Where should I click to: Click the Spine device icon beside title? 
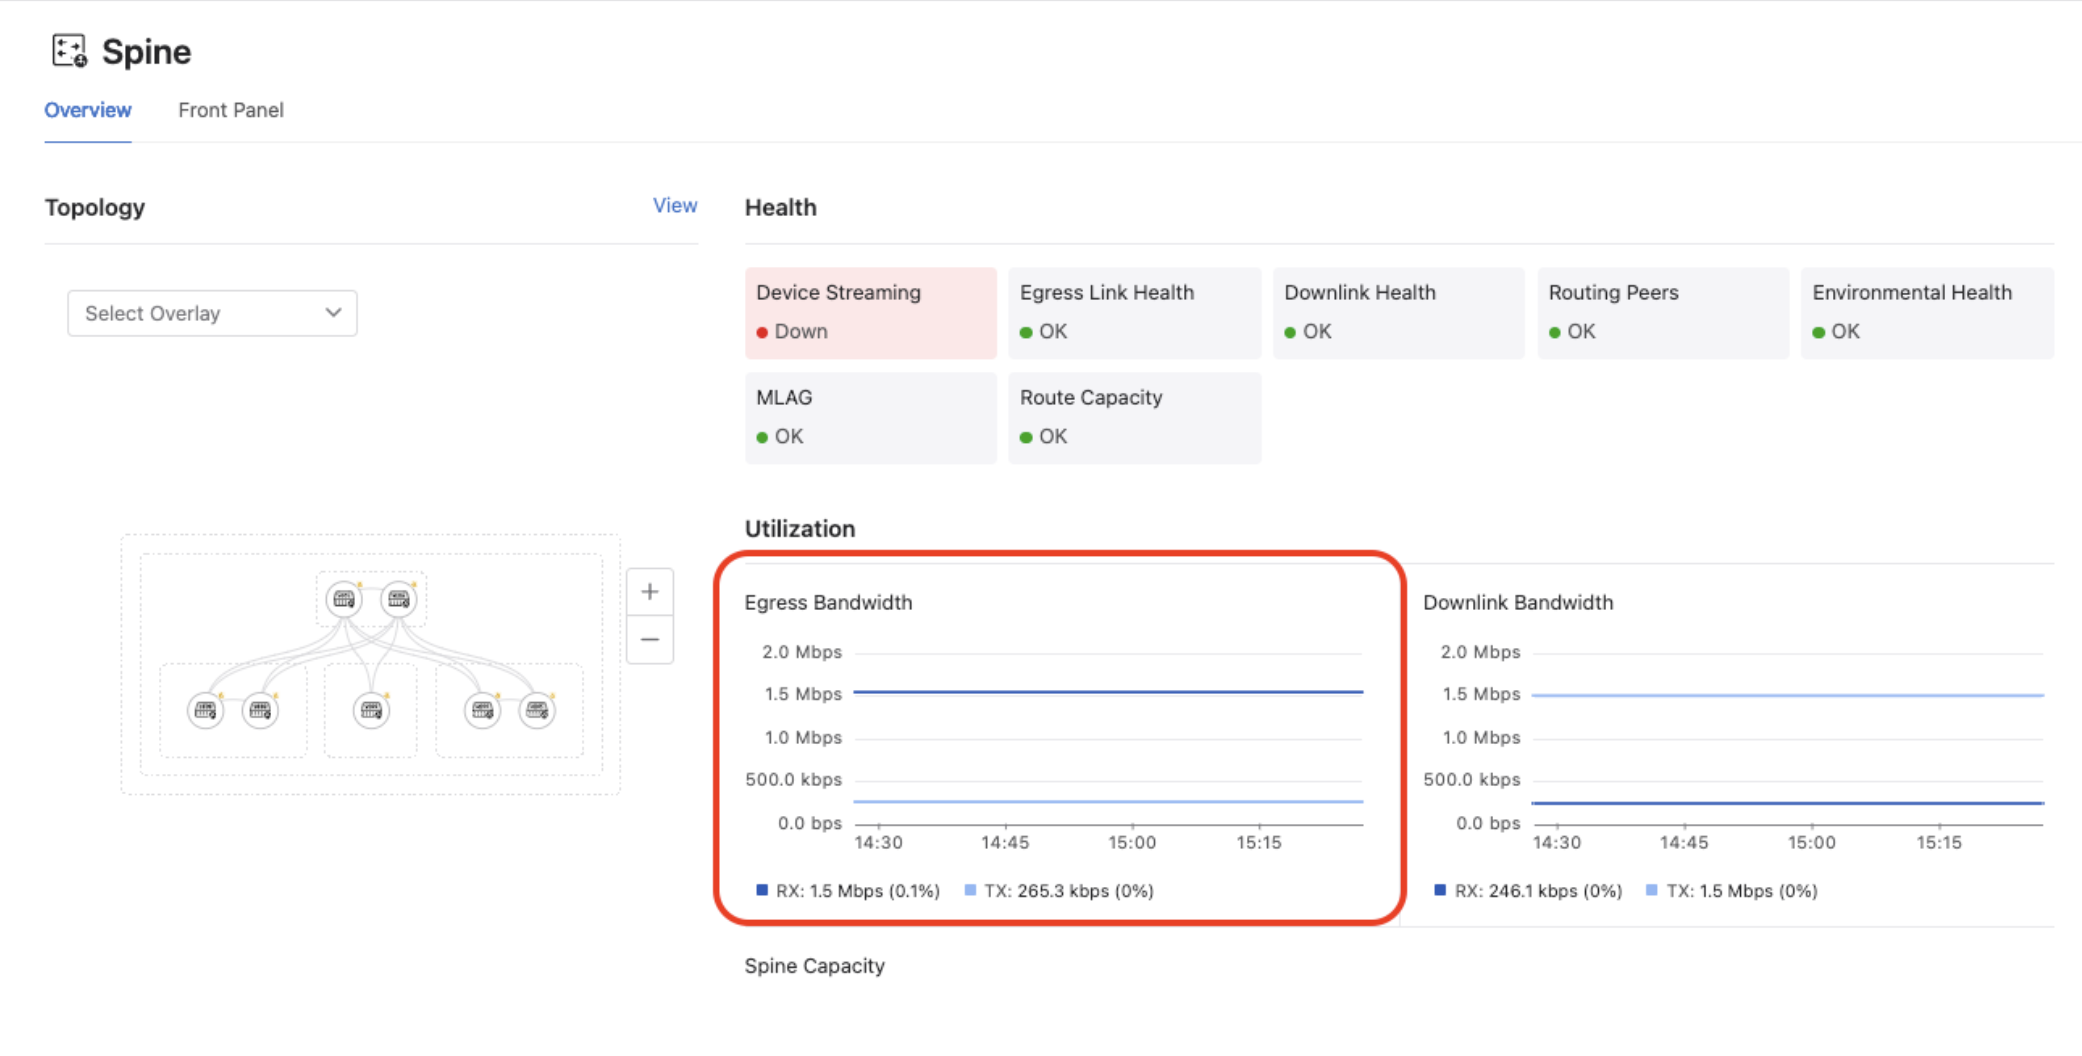click(69, 51)
